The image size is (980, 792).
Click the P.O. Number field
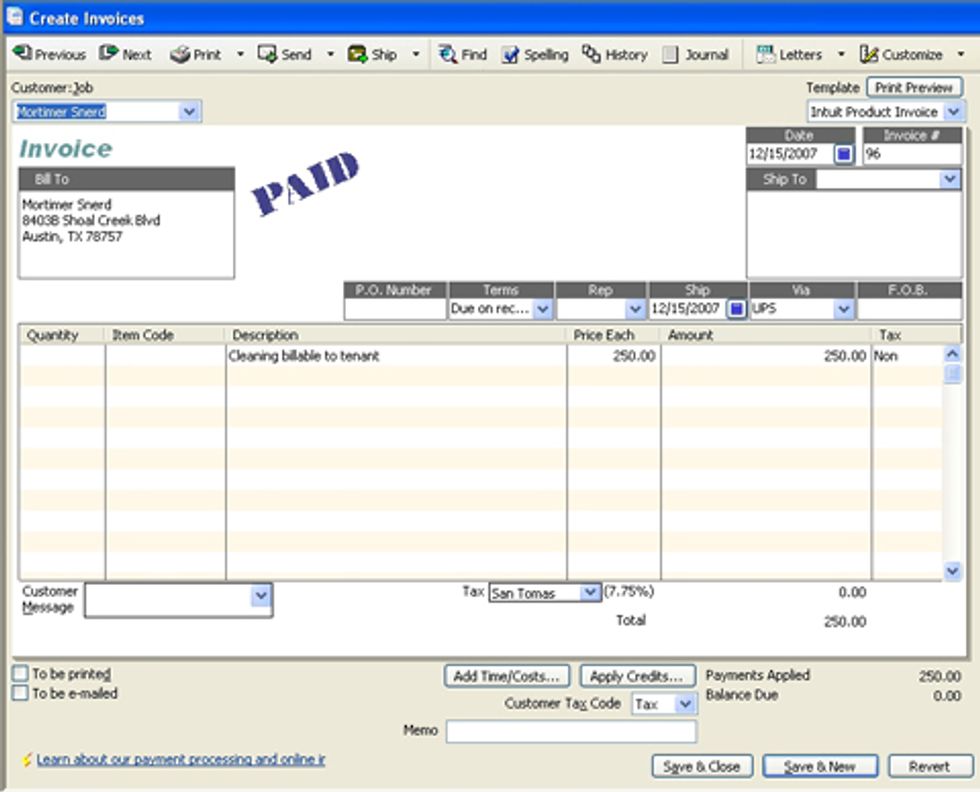(x=395, y=309)
